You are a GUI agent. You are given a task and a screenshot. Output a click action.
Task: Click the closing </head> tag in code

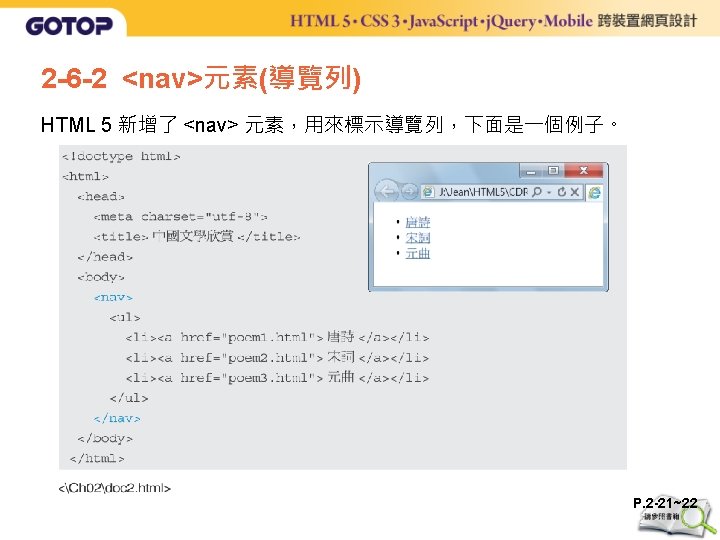[105, 257]
